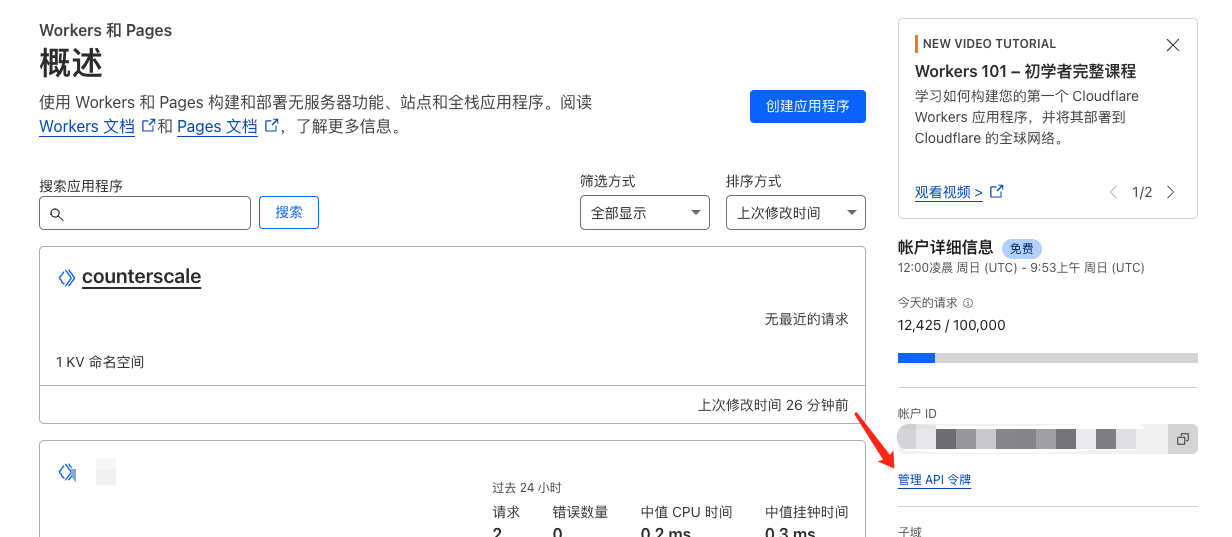Click the 过去 24 小时 label

tap(527, 488)
